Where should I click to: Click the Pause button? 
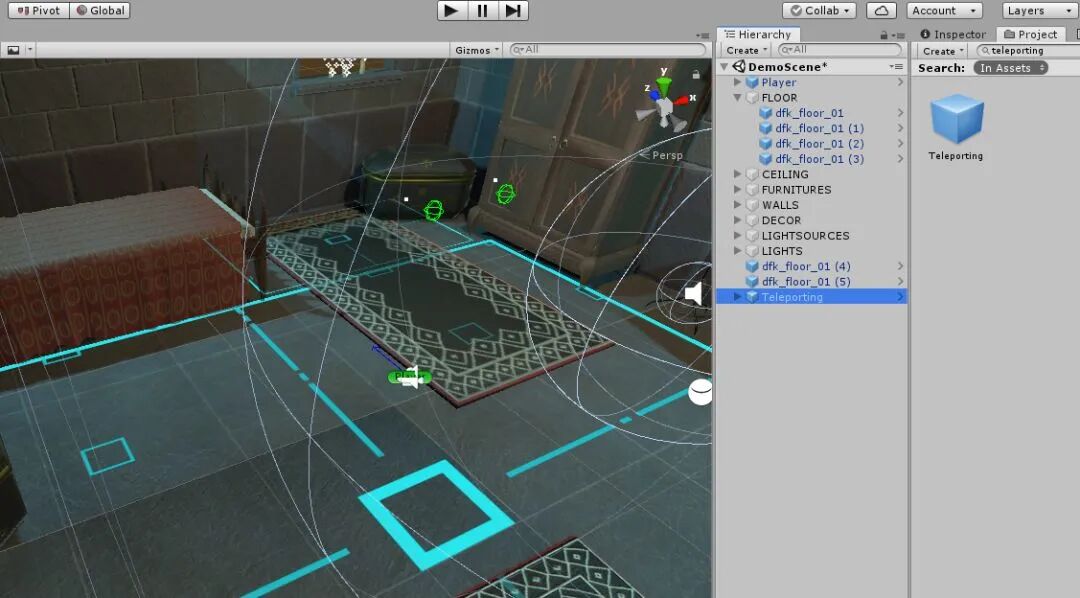(482, 10)
